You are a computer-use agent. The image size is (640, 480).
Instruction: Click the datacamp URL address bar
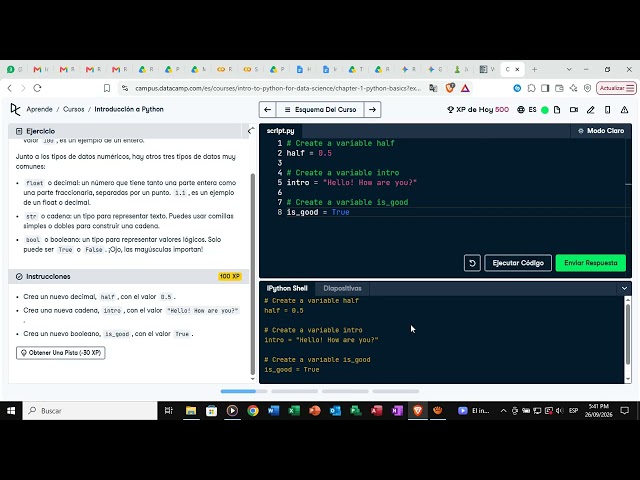[278, 88]
